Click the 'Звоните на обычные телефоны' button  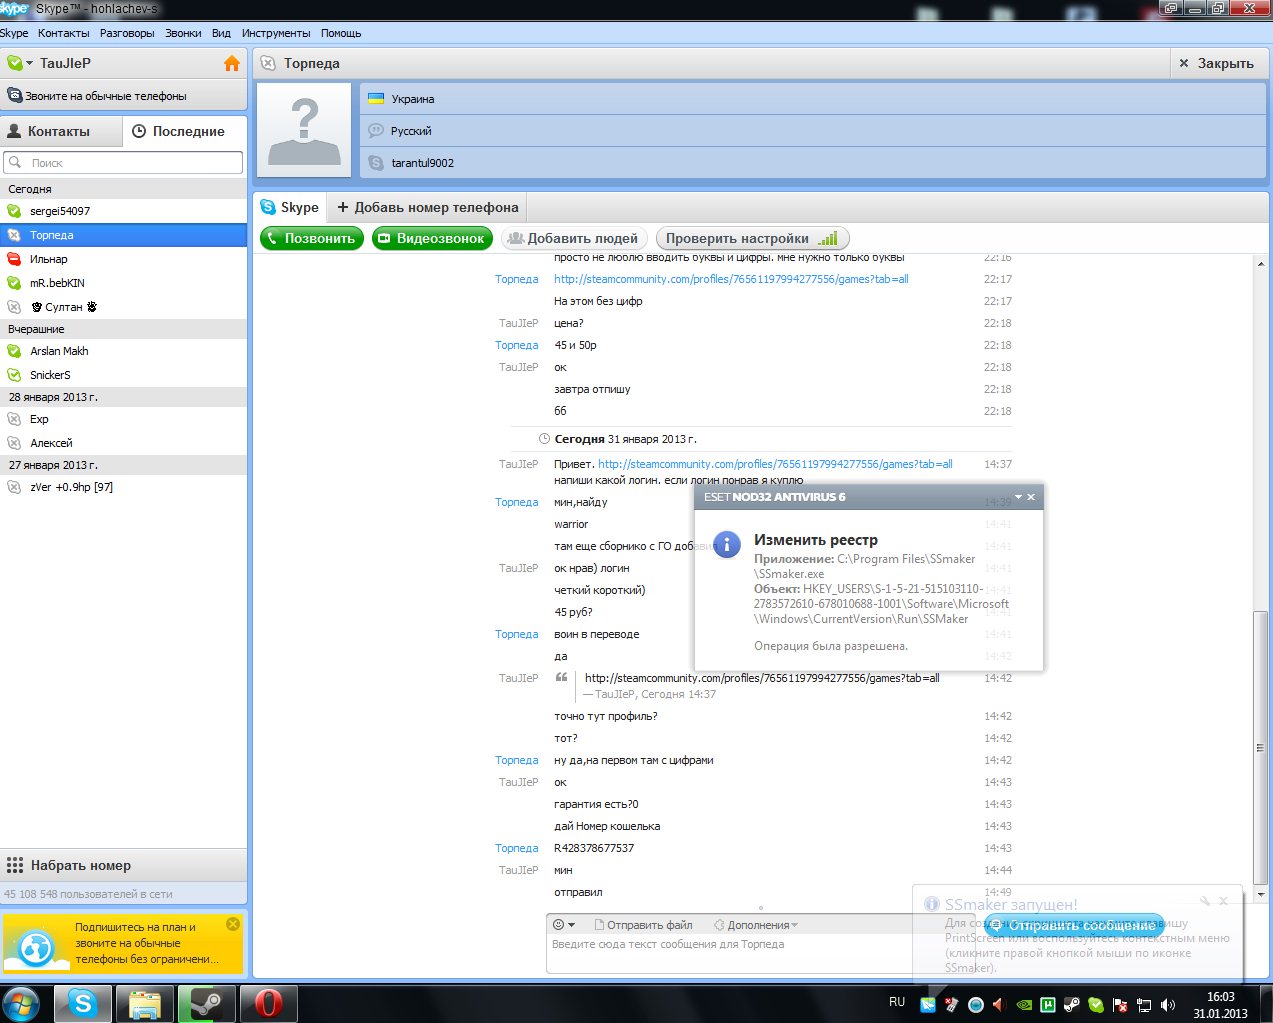pyautogui.click(x=124, y=96)
